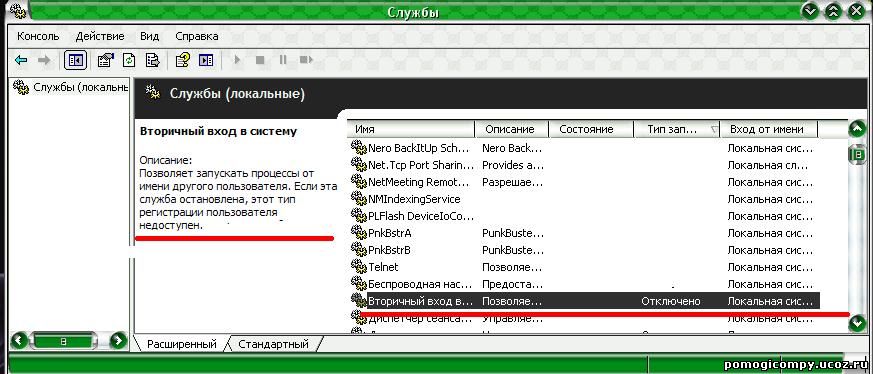Image resolution: width=873 pixels, height=374 pixels.
Task: Click the gear icon of the PnkBstrA service
Action: point(359,232)
